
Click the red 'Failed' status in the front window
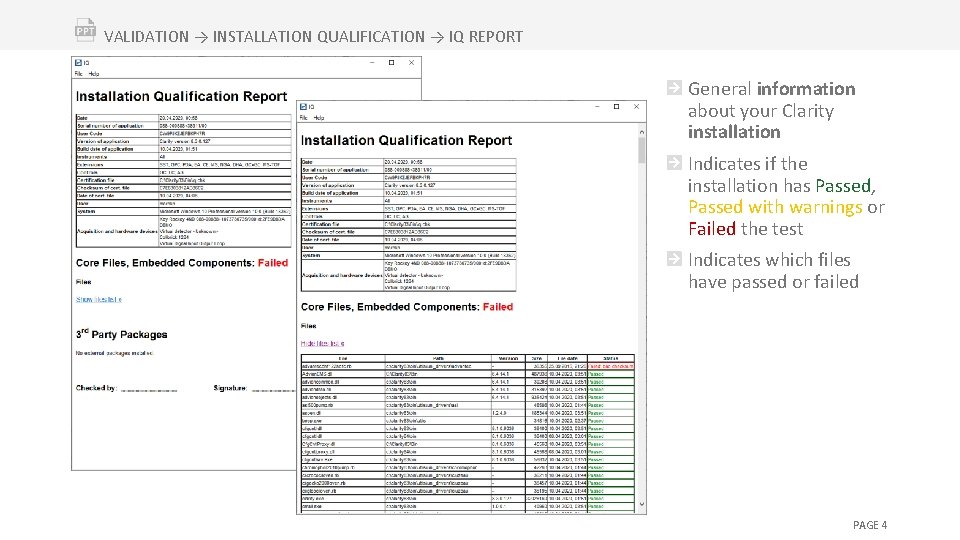498,307
